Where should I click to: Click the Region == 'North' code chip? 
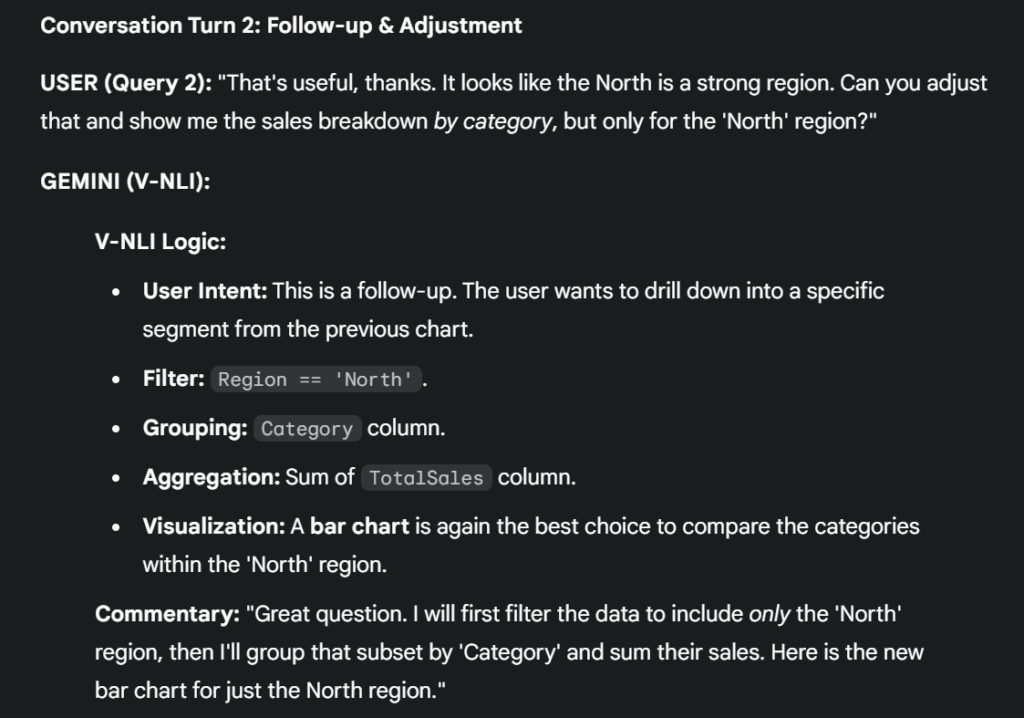tap(316, 380)
